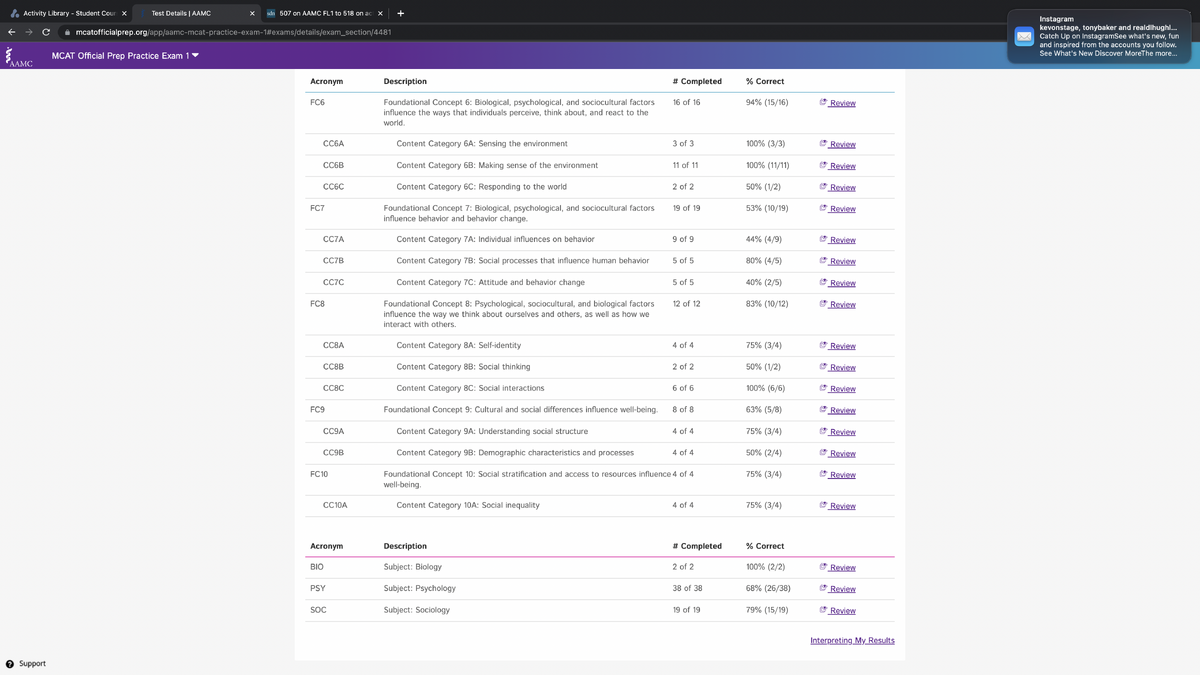Click the Instagram notification mail icon

click(x=1024, y=37)
